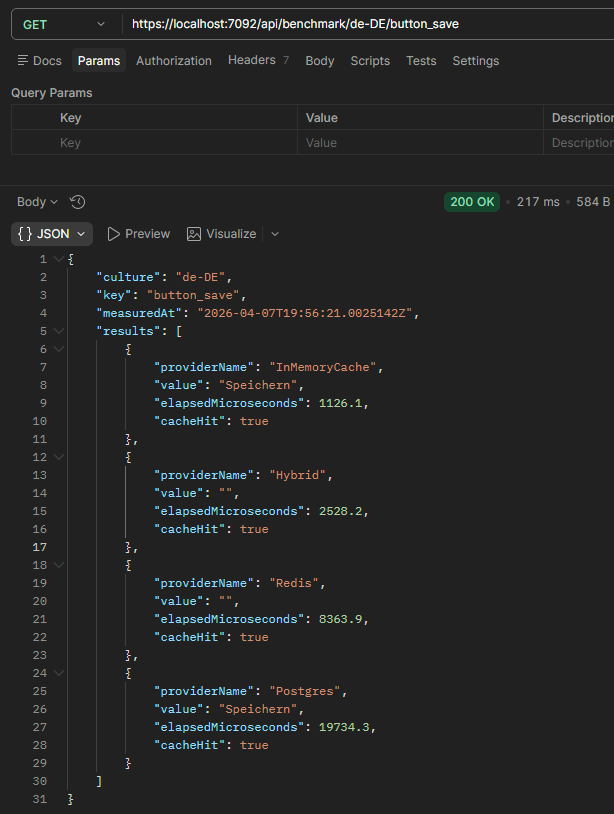This screenshot has width=614, height=814.
Task: Open the response history clock icon
Action: 78,202
